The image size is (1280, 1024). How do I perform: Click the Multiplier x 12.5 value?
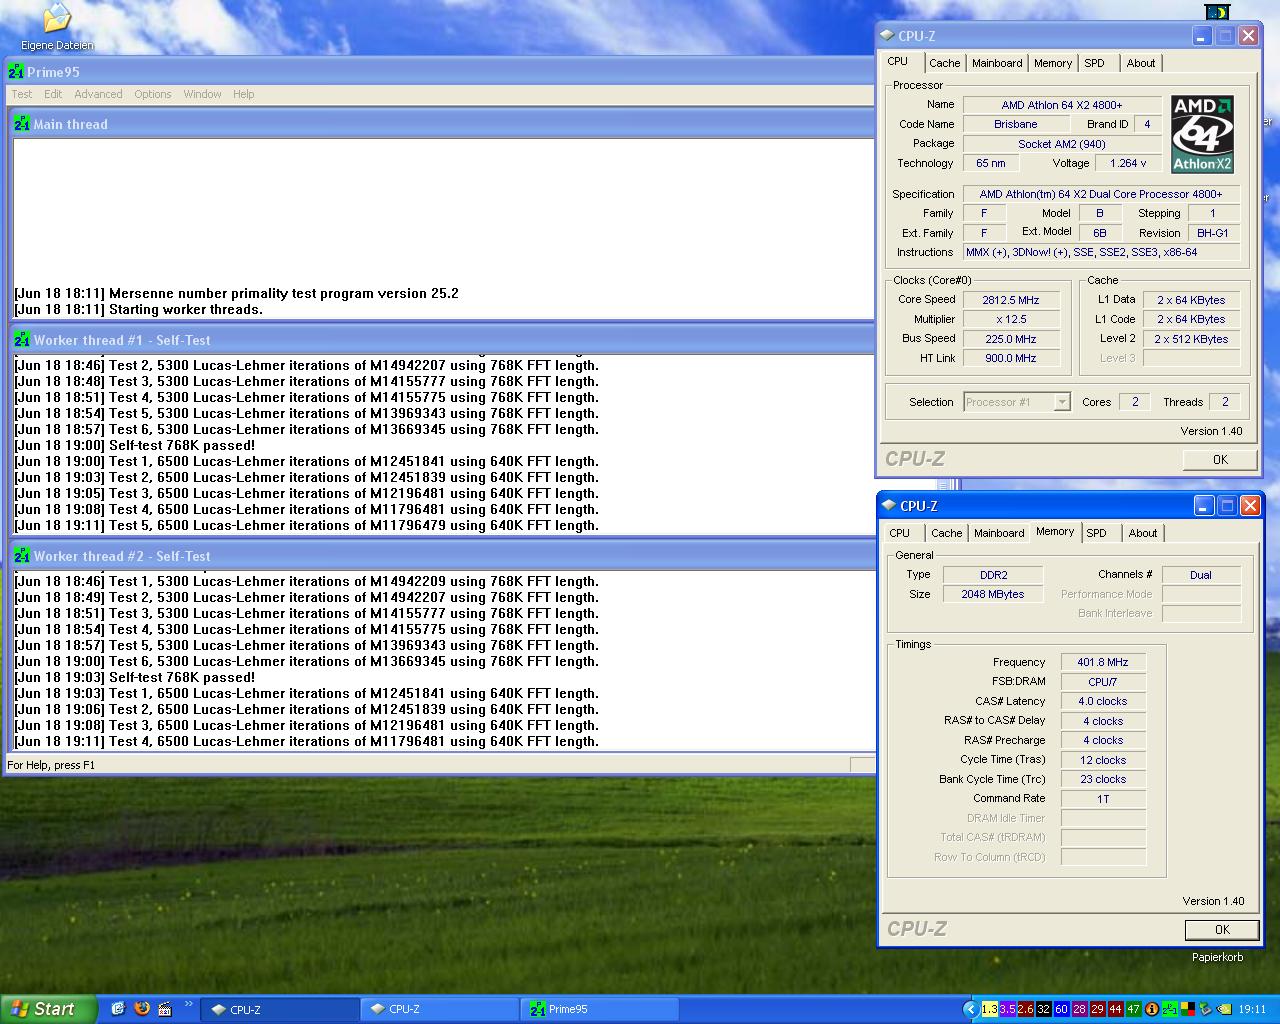point(1011,319)
